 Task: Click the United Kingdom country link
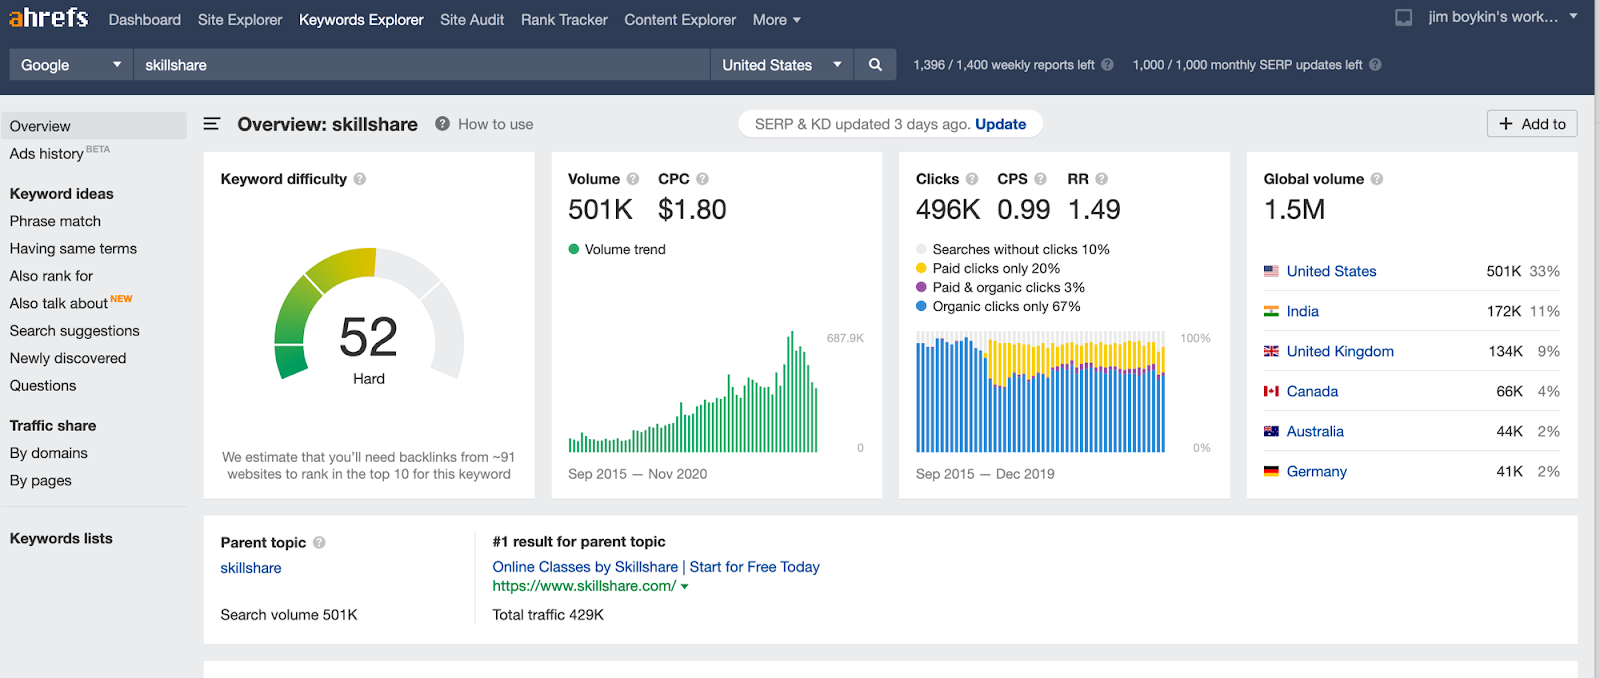tap(1340, 351)
